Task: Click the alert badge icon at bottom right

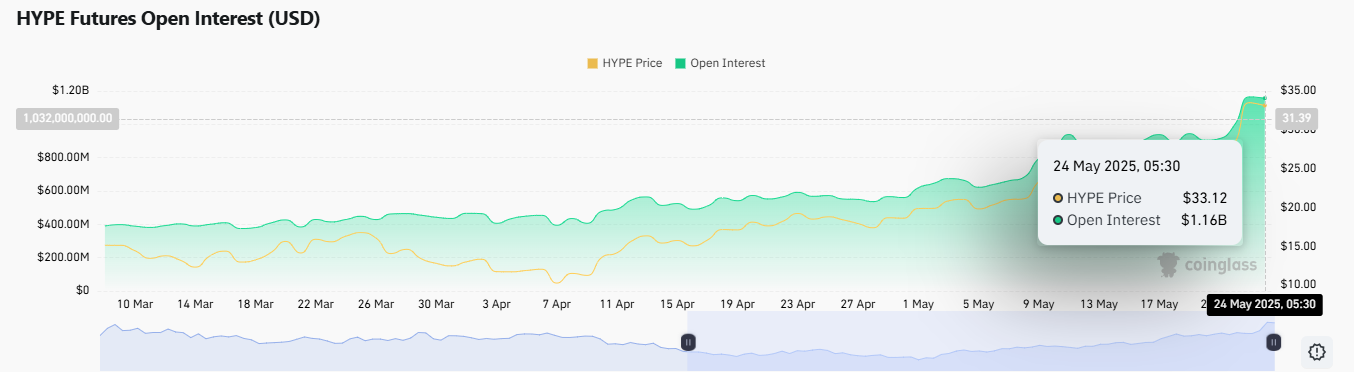Action: 1316,352
